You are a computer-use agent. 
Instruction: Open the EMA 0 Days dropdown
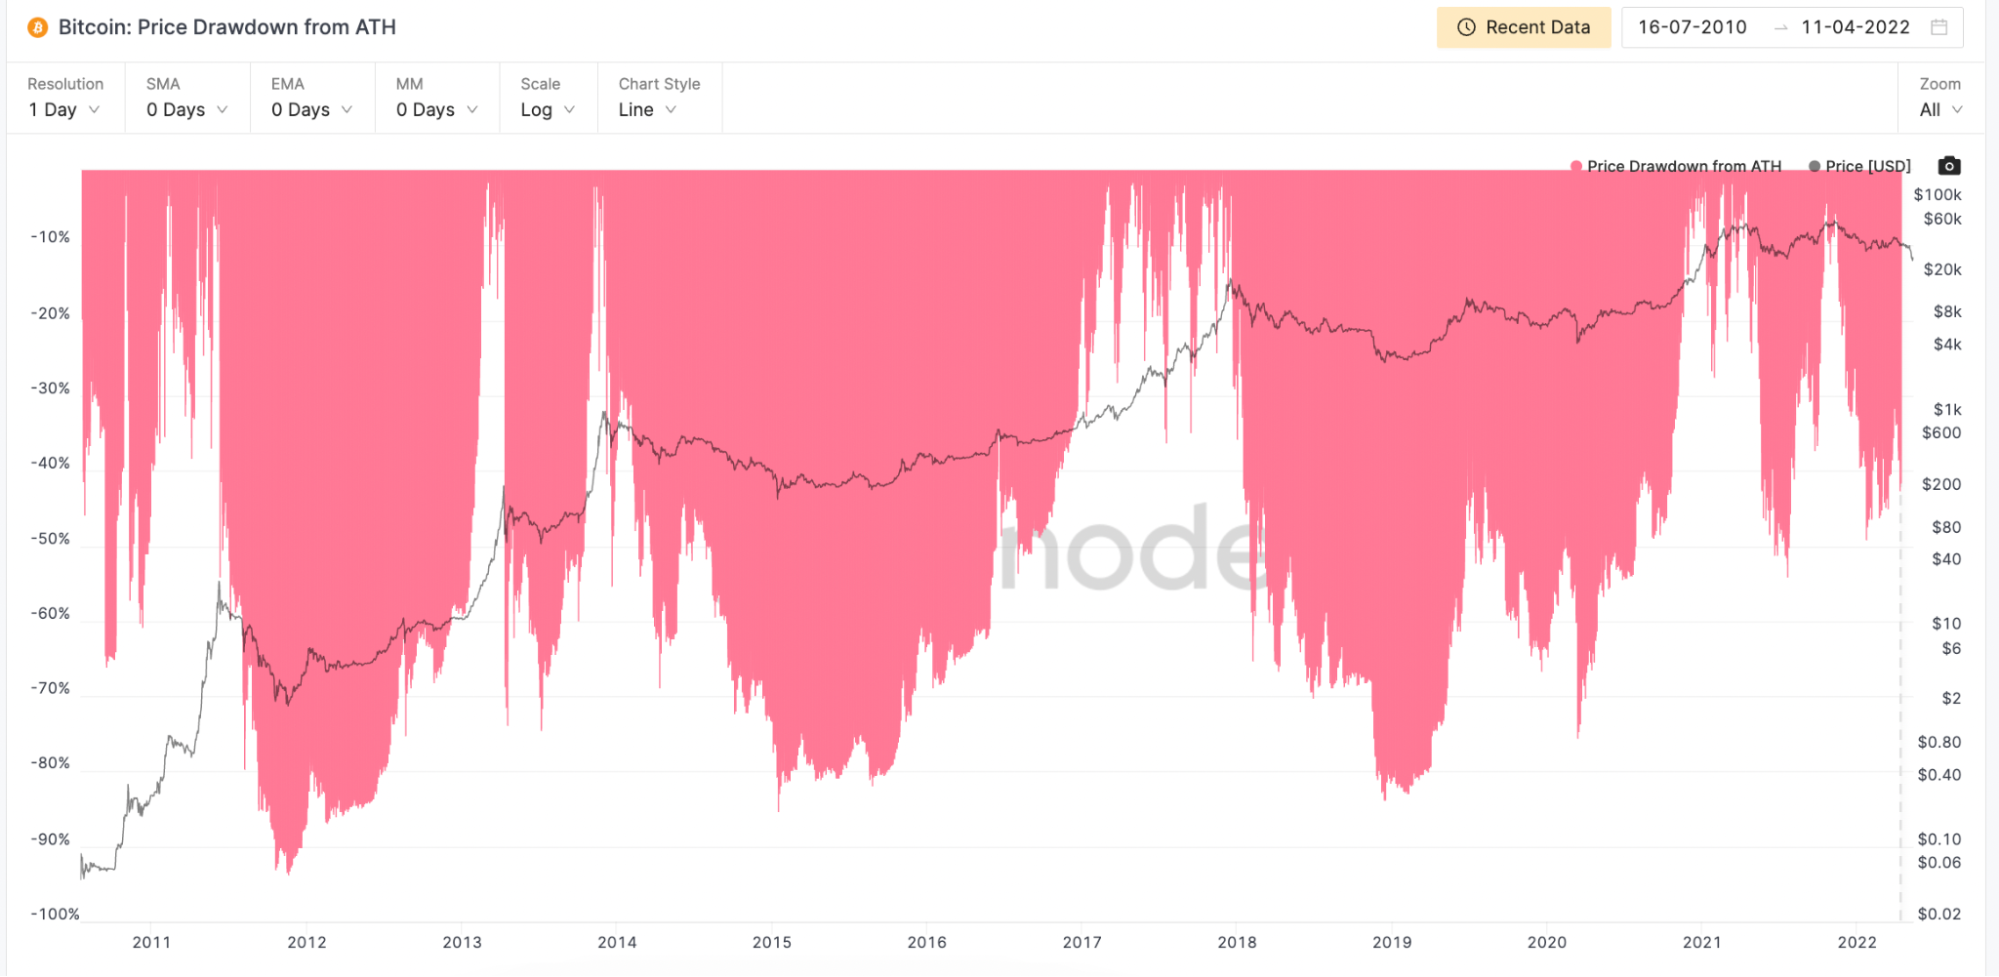tap(312, 110)
